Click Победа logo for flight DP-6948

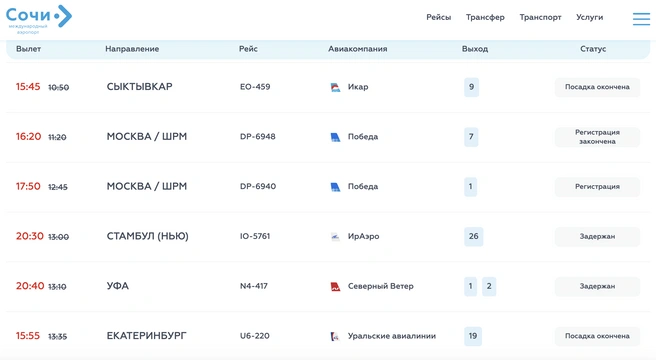point(335,137)
